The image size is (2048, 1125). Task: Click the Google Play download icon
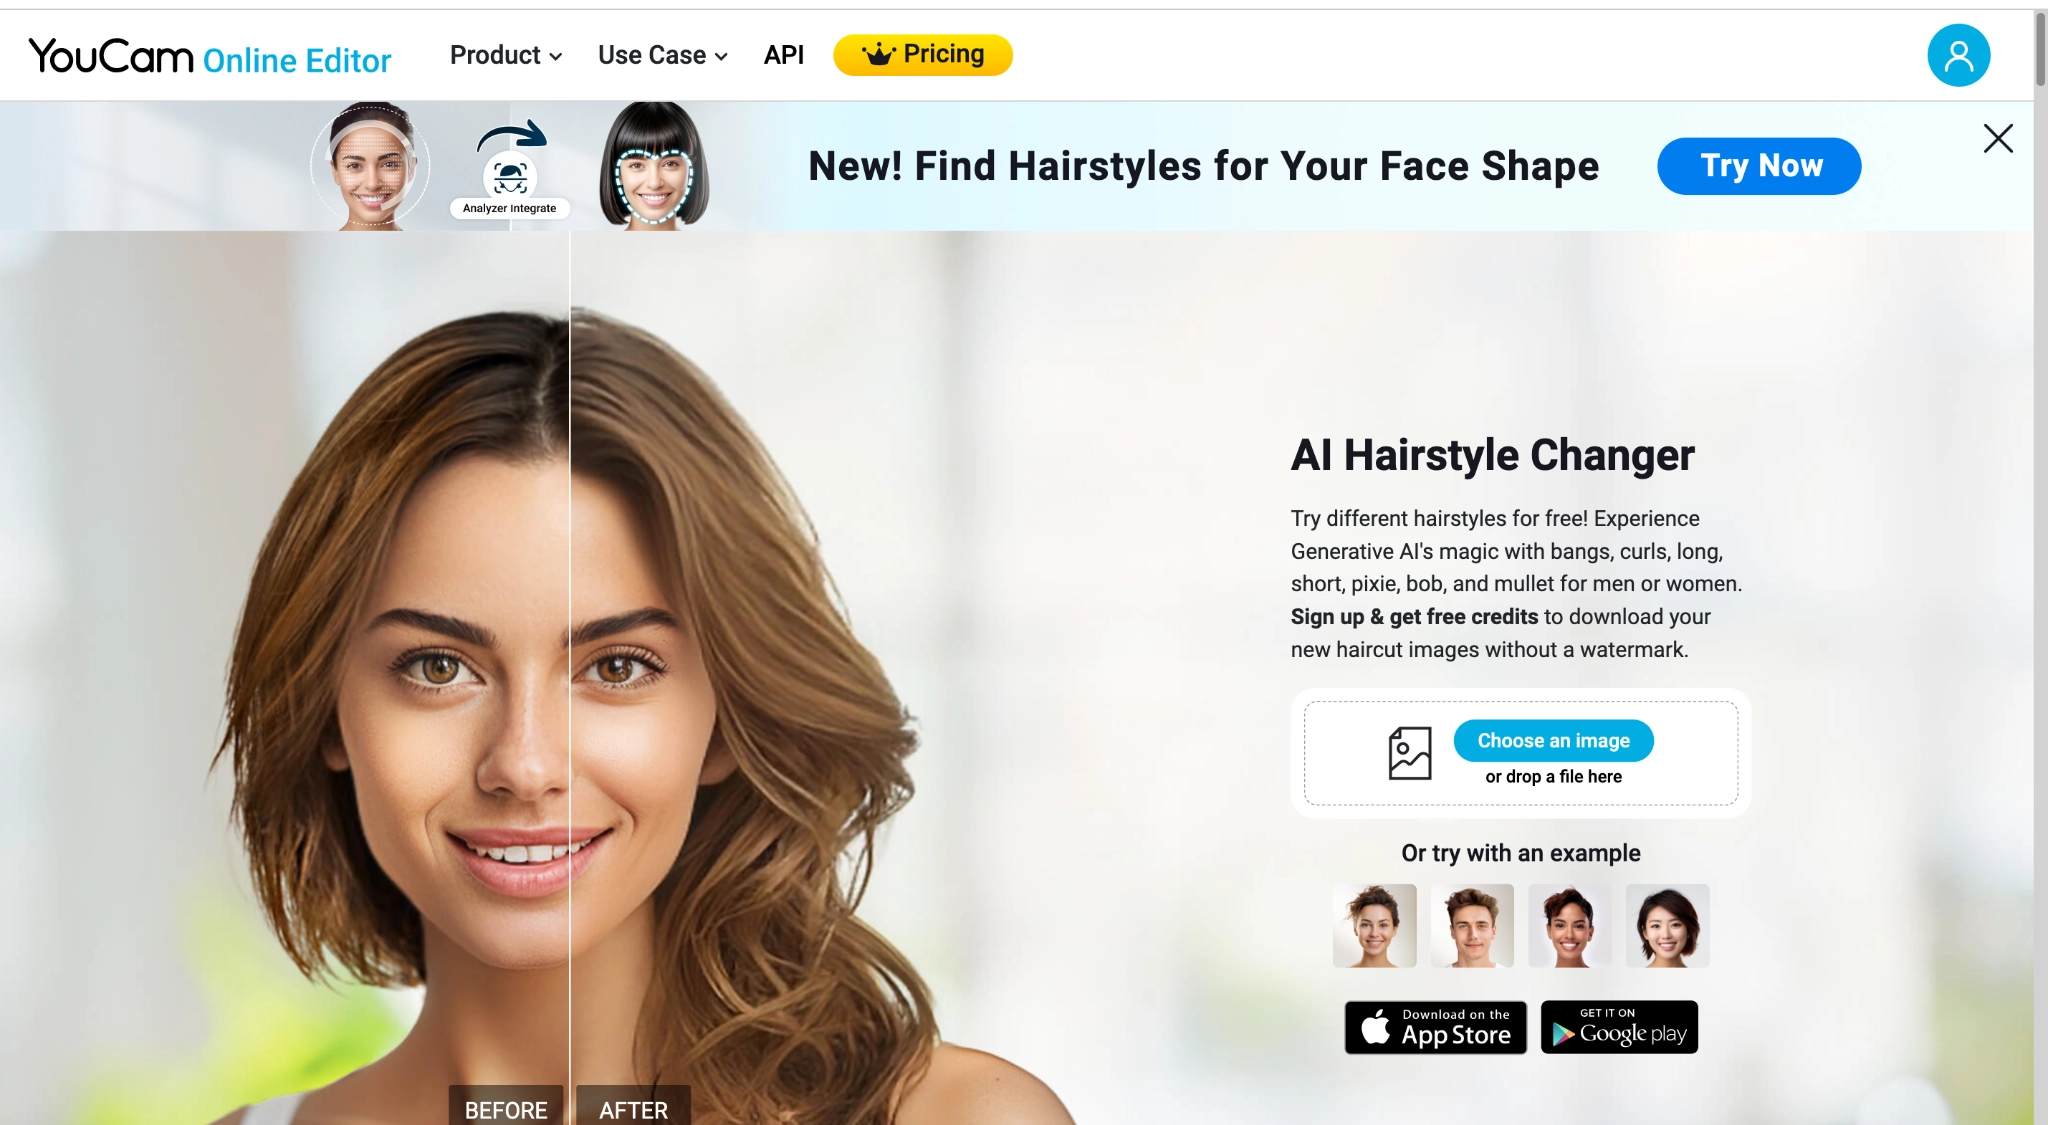pyautogui.click(x=1619, y=1027)
